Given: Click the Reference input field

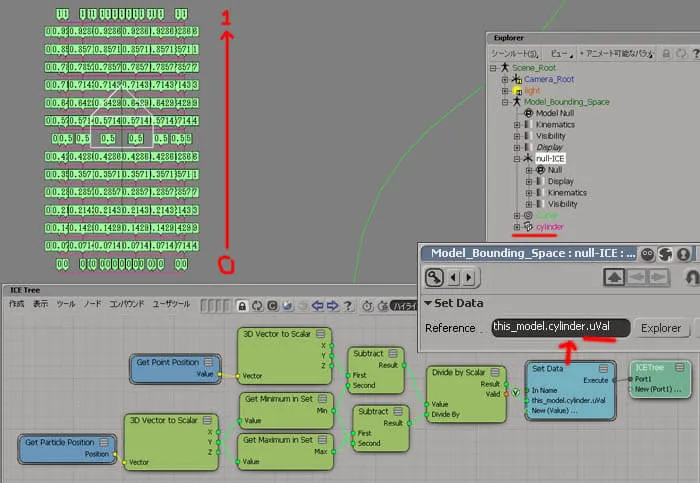Looking at the screenshot, I should click(561, 328).
